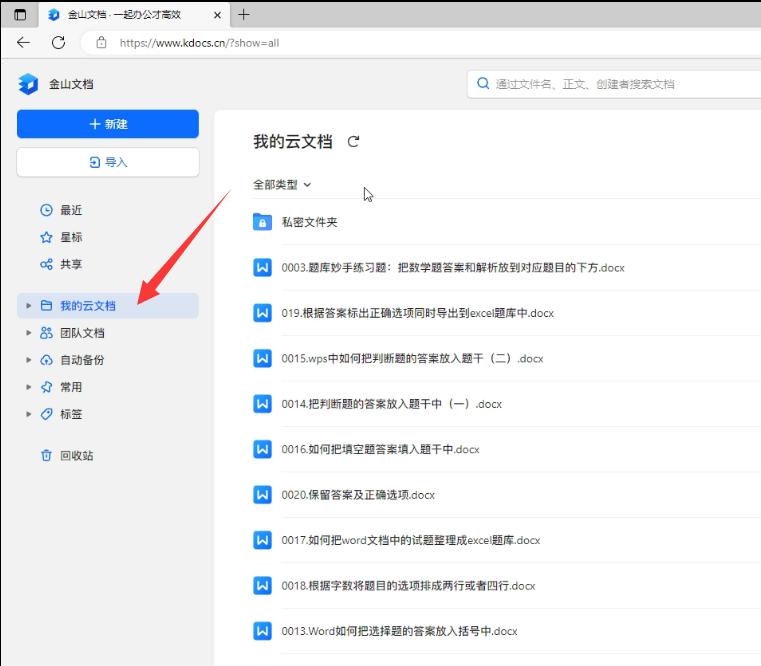Click the browser back arrow
This screenshot has width=761, height=666.
point(23,43)
